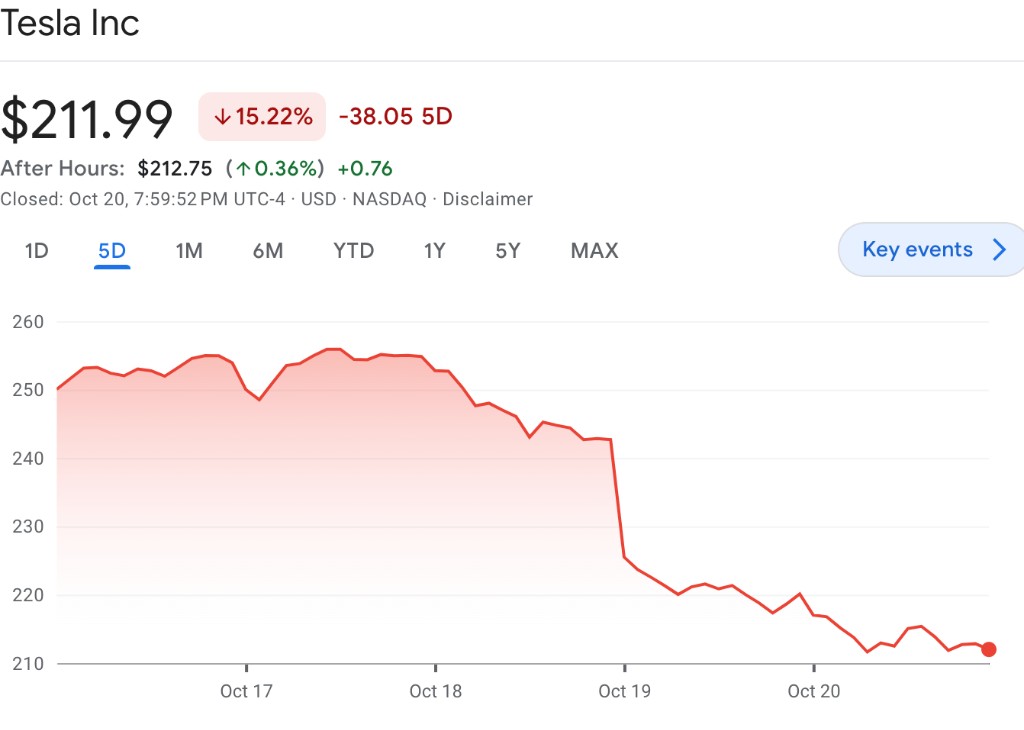Switch to the 6M range tab

click(x=268, y=251)
